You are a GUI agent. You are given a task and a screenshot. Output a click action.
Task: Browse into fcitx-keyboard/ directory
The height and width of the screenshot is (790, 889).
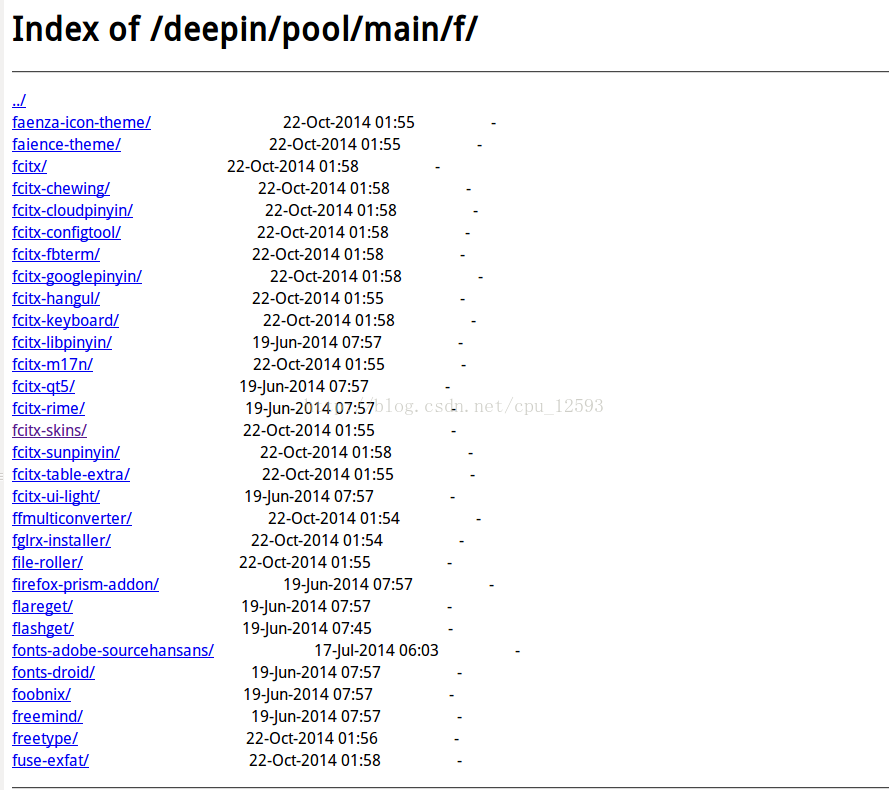66,321
